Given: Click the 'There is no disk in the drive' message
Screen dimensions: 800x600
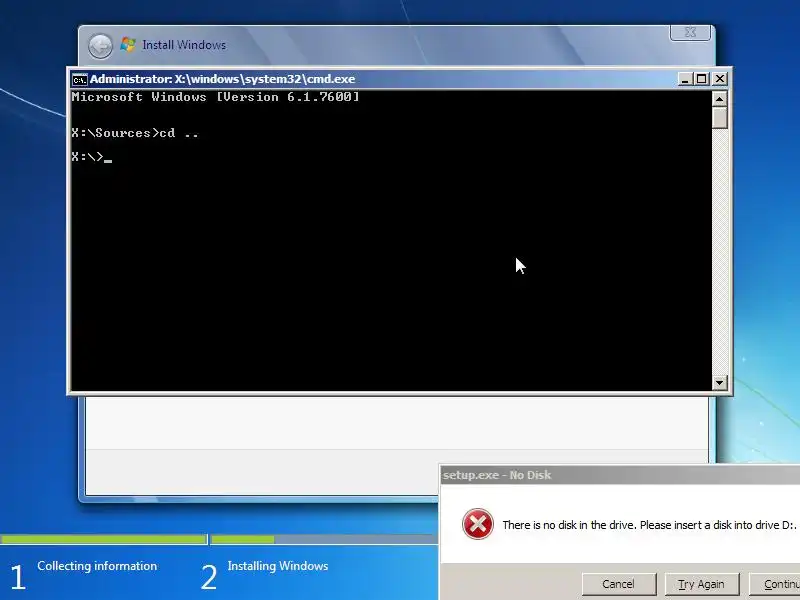Looking at the screenshot, I should click(x=649, y=525).
